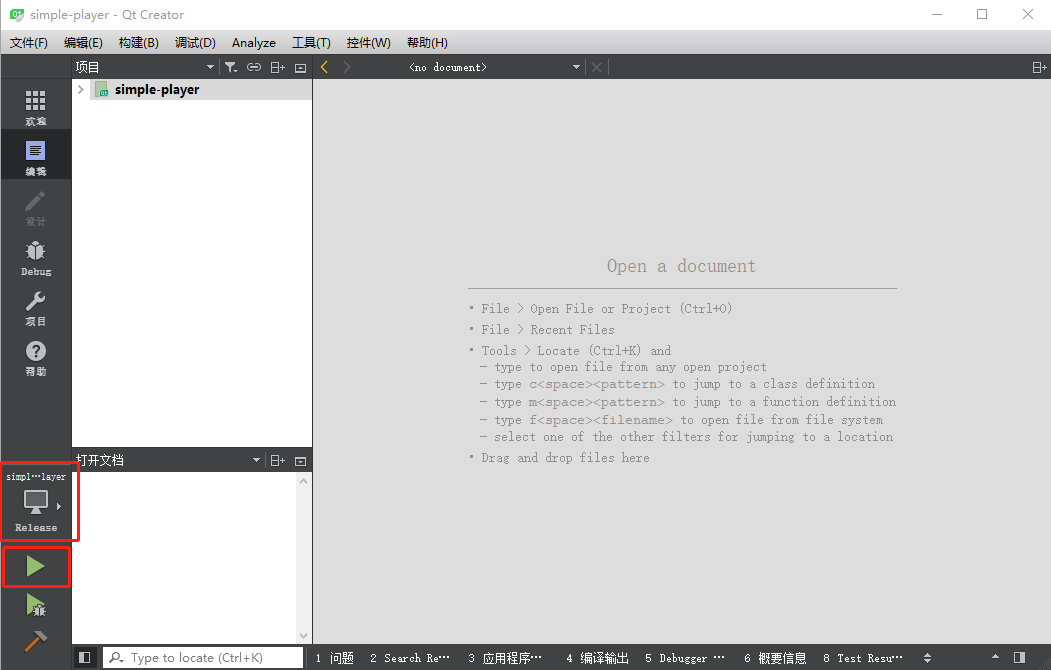
Task: Open the filter icon in the 项目 pane
Action: click(231, 67)
